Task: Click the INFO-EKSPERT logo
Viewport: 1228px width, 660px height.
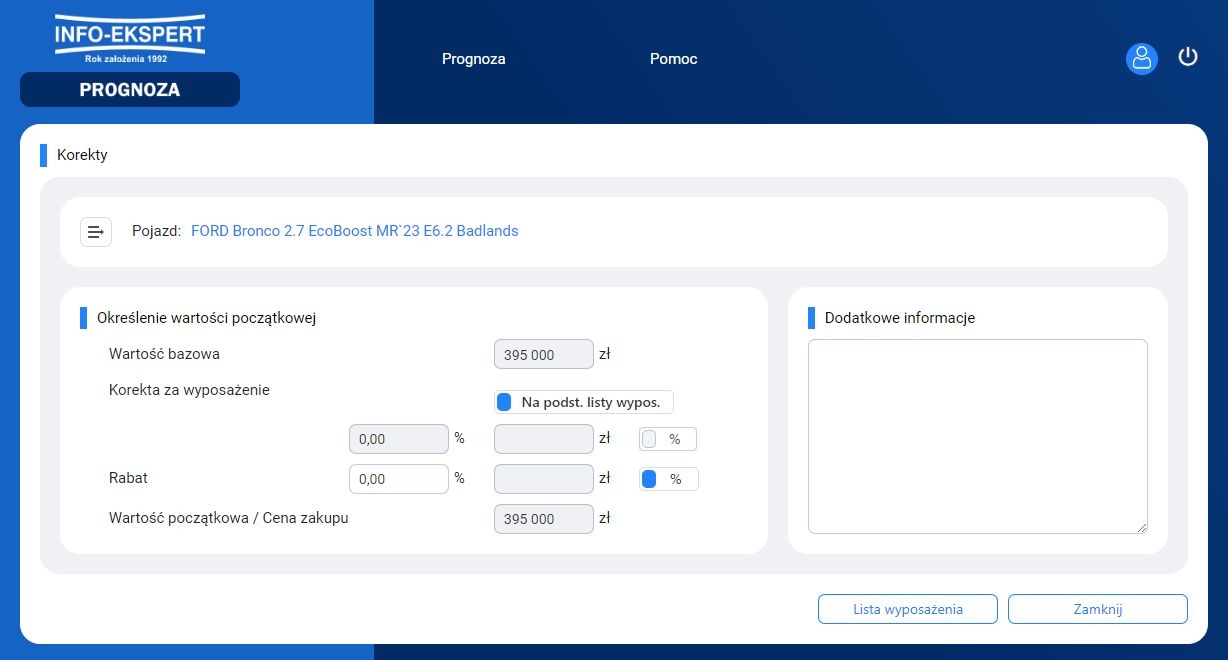Action: pyautogui.click(x=130, y=38)
